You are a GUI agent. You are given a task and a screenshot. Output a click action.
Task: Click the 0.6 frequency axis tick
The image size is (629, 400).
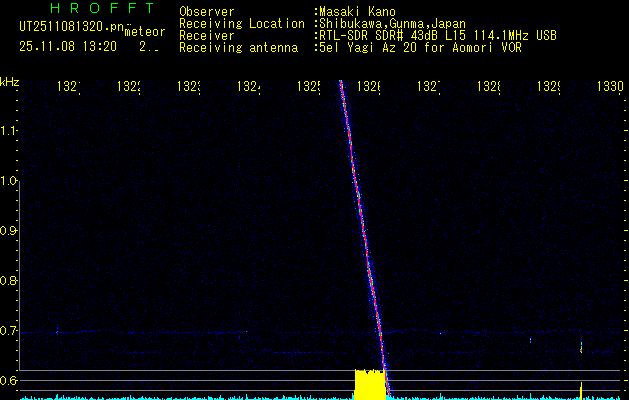pos(9,381)
